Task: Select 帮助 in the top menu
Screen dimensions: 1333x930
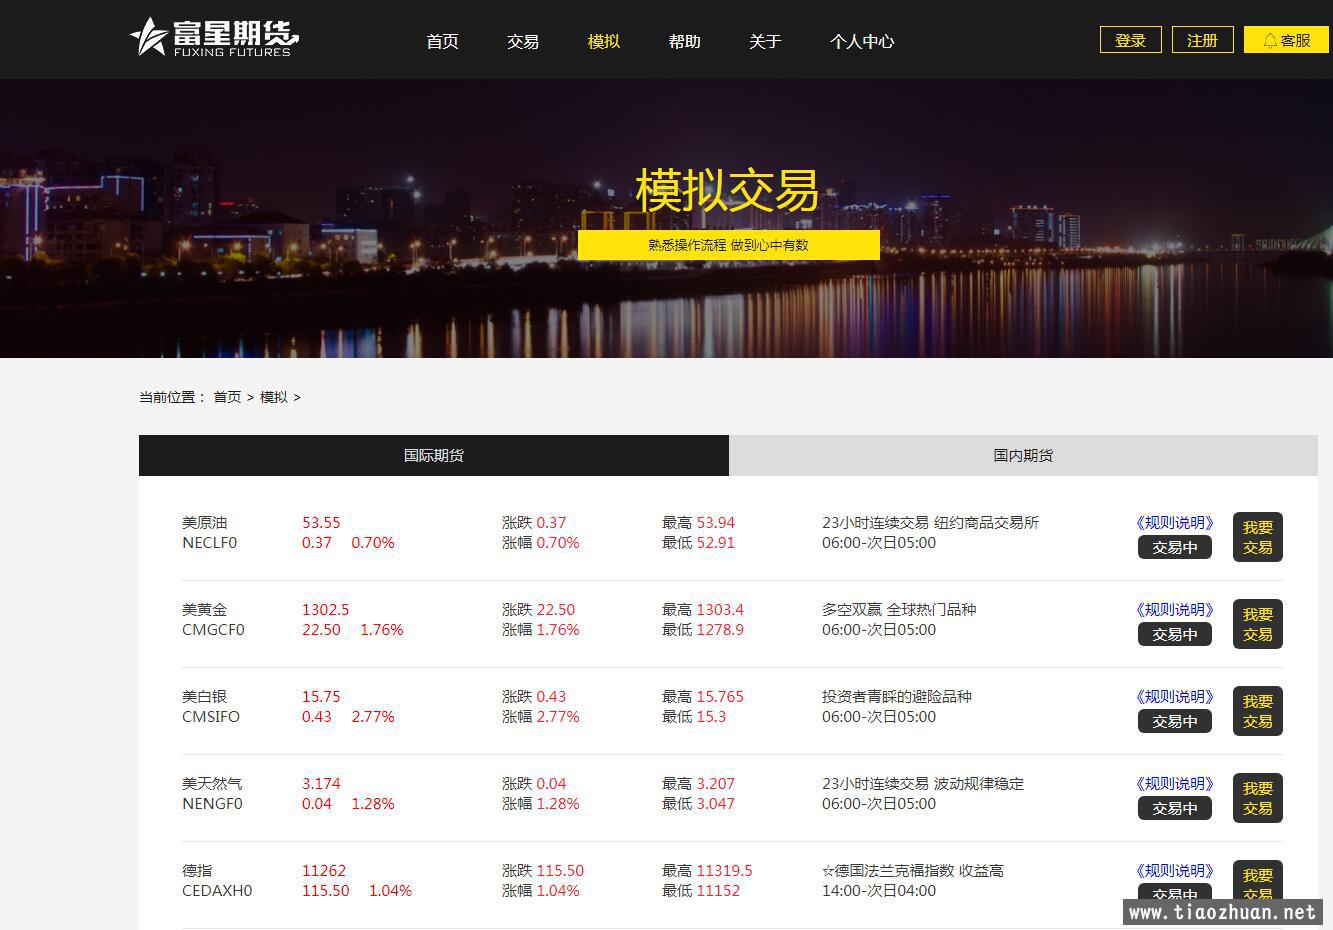Action: coord(684,41)
